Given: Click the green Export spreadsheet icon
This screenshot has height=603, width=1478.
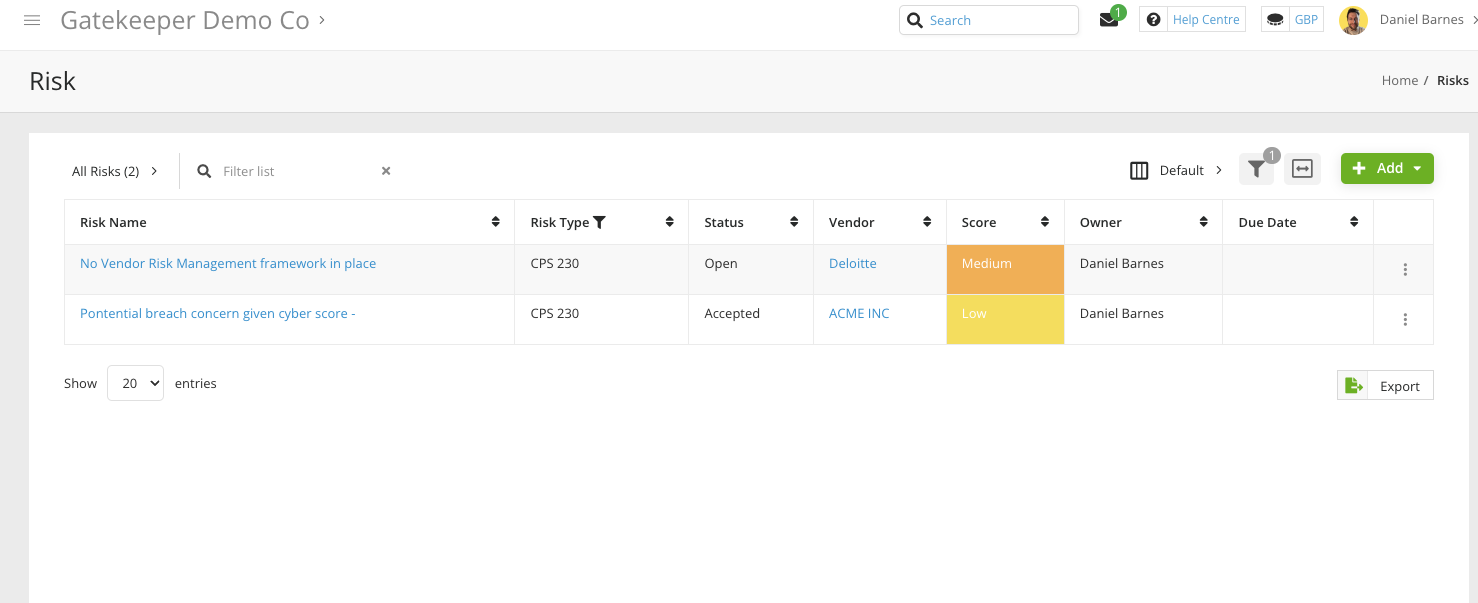Looking at the screenshot, I should coord(1353,384).
